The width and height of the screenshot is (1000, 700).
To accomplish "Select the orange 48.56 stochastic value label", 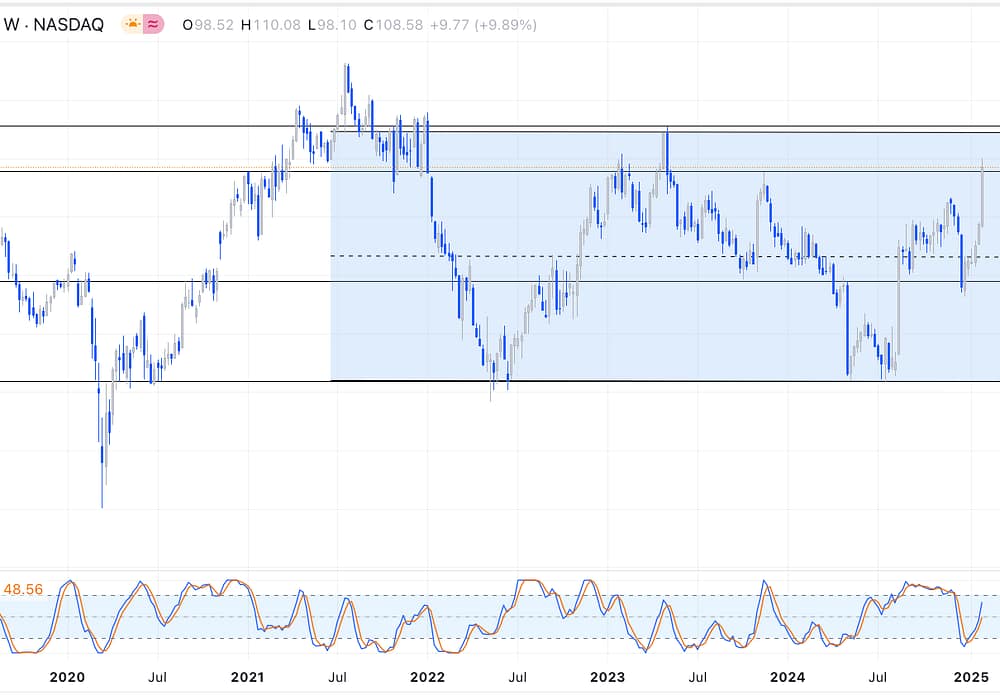I will point(23,590).
